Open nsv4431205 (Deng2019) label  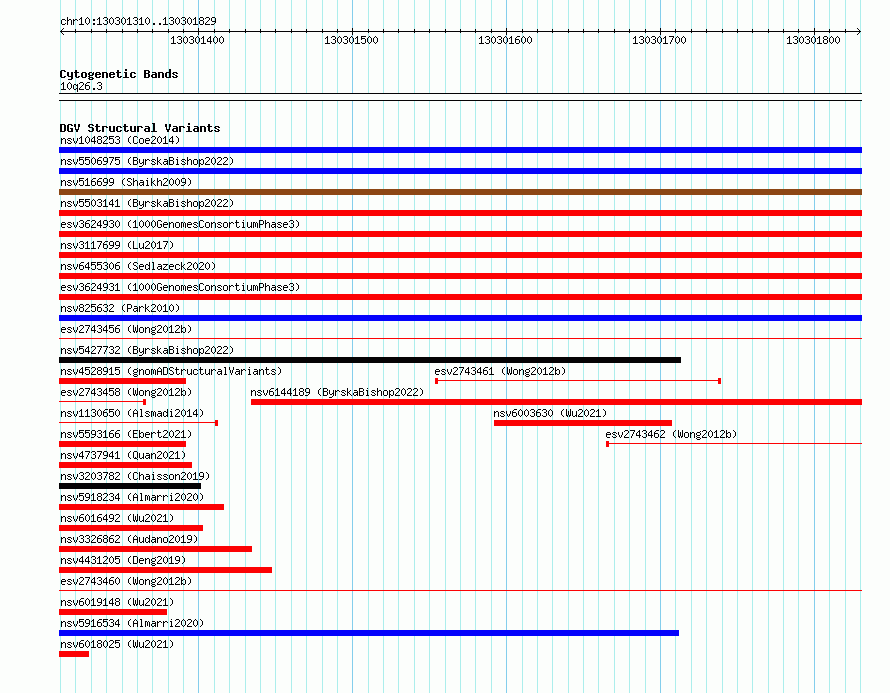pyautogui.click(x=123, y=560)
